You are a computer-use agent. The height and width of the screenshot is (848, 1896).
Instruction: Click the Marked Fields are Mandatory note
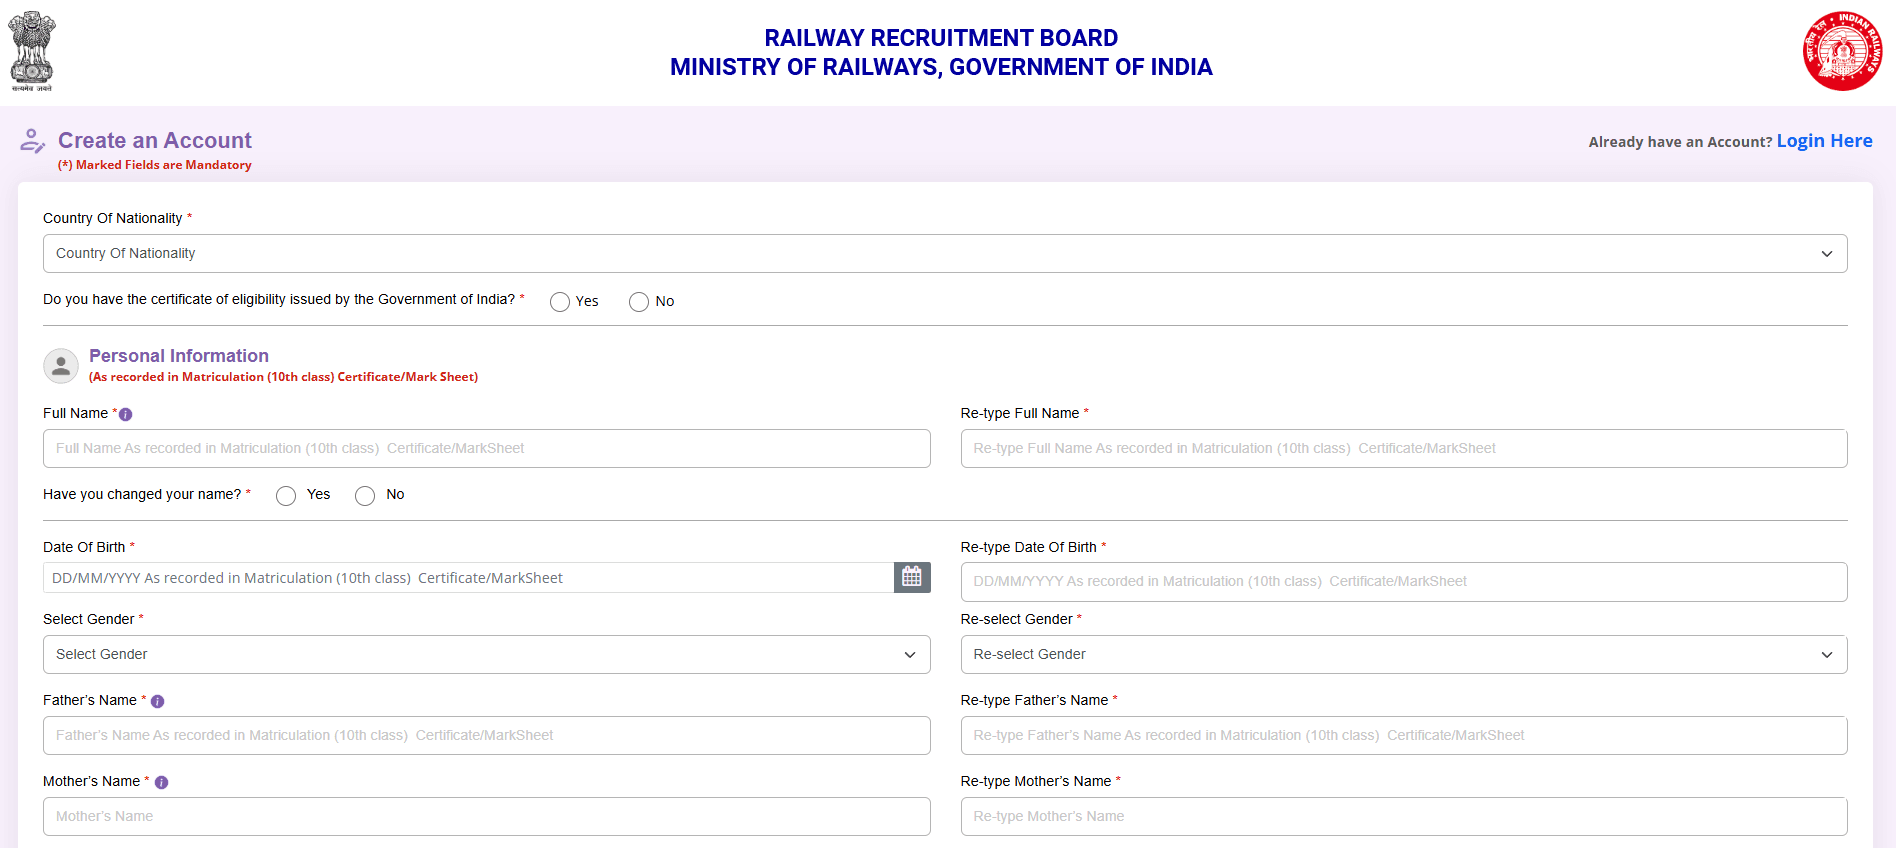[155, 166]
